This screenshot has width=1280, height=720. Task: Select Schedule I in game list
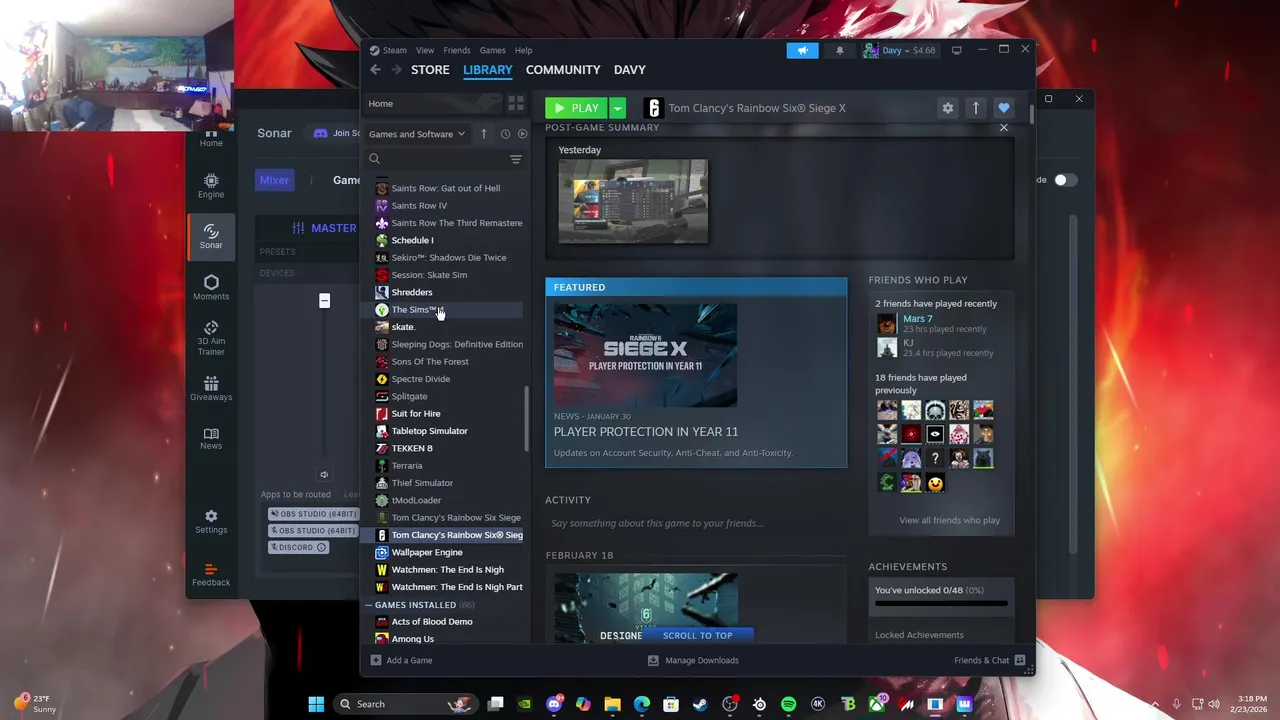pyautogui.click(x=412, y=240)
